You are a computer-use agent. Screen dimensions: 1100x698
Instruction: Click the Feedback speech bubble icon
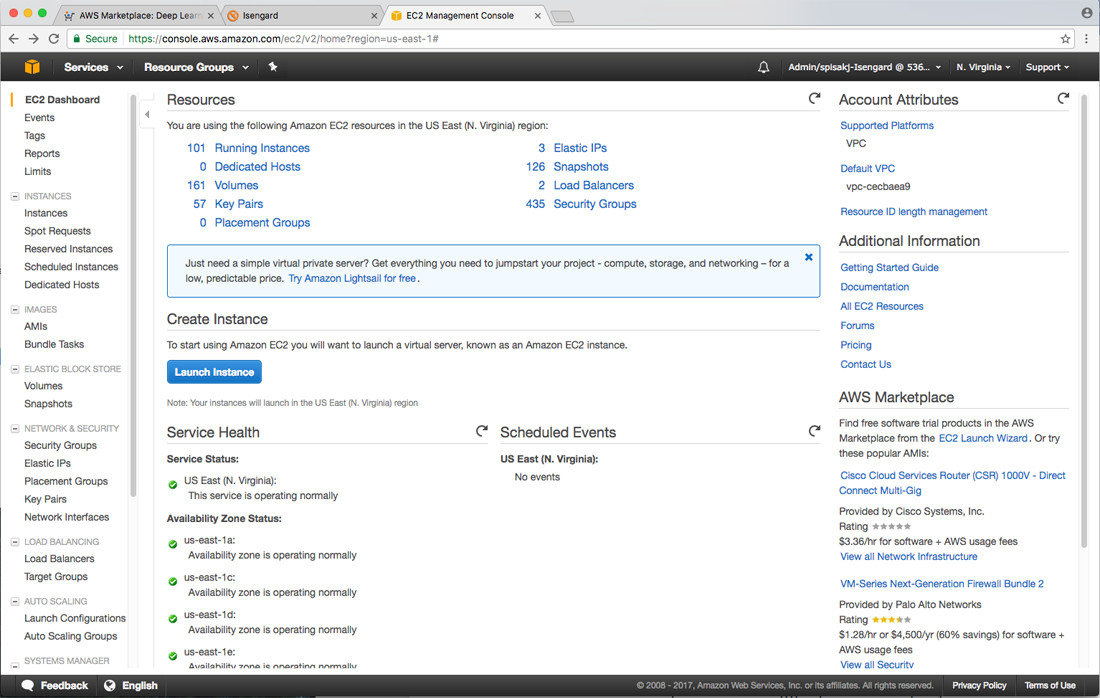[28, 685]
